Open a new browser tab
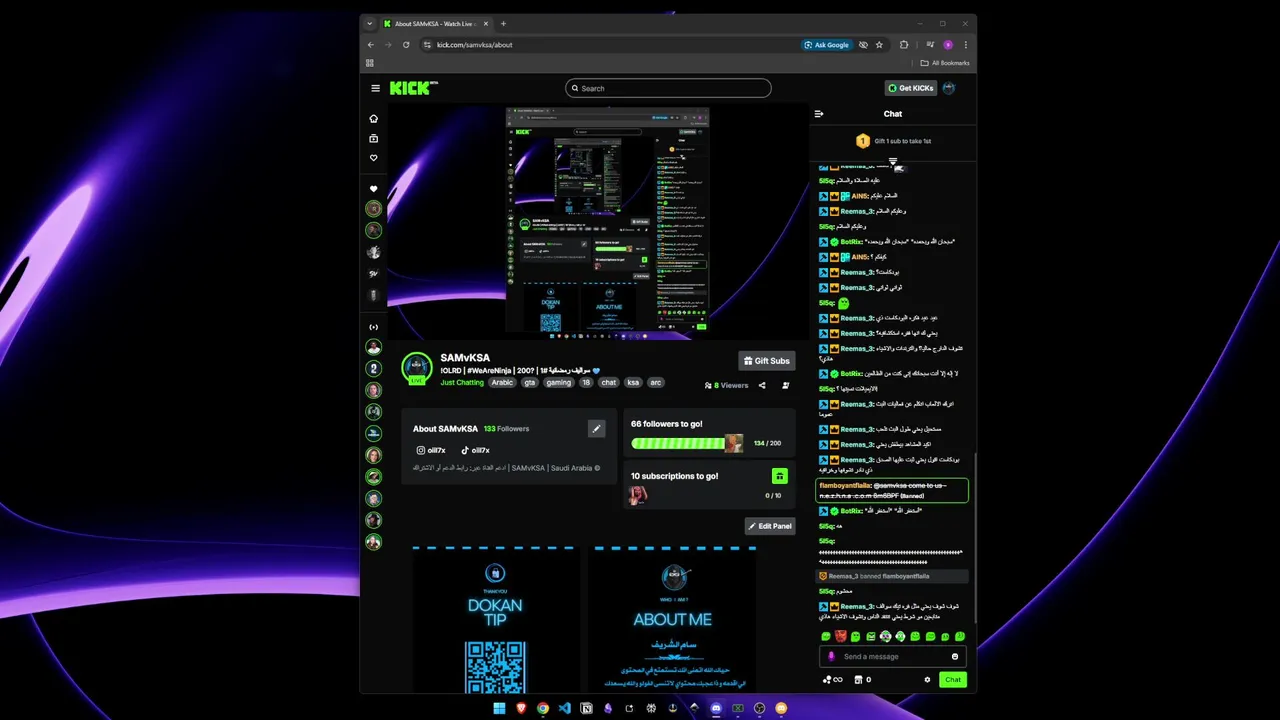Screen dimensions: 1280x720 503,24
